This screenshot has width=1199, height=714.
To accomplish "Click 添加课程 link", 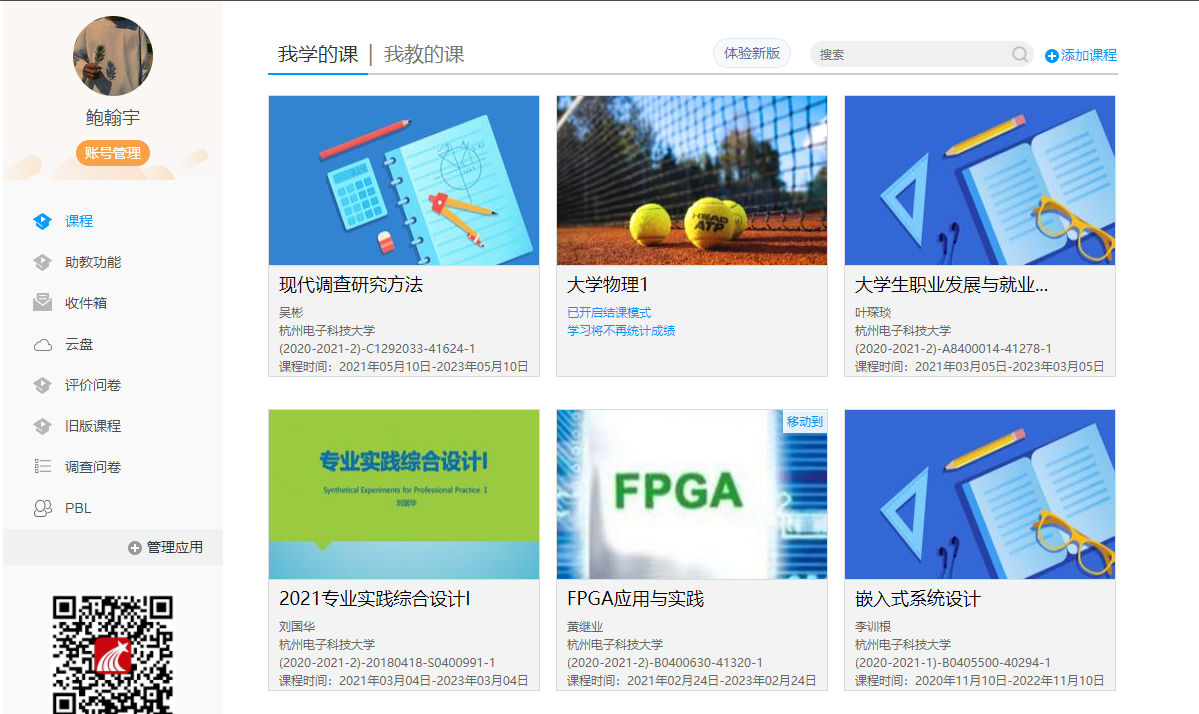I will coord(1081,55).
